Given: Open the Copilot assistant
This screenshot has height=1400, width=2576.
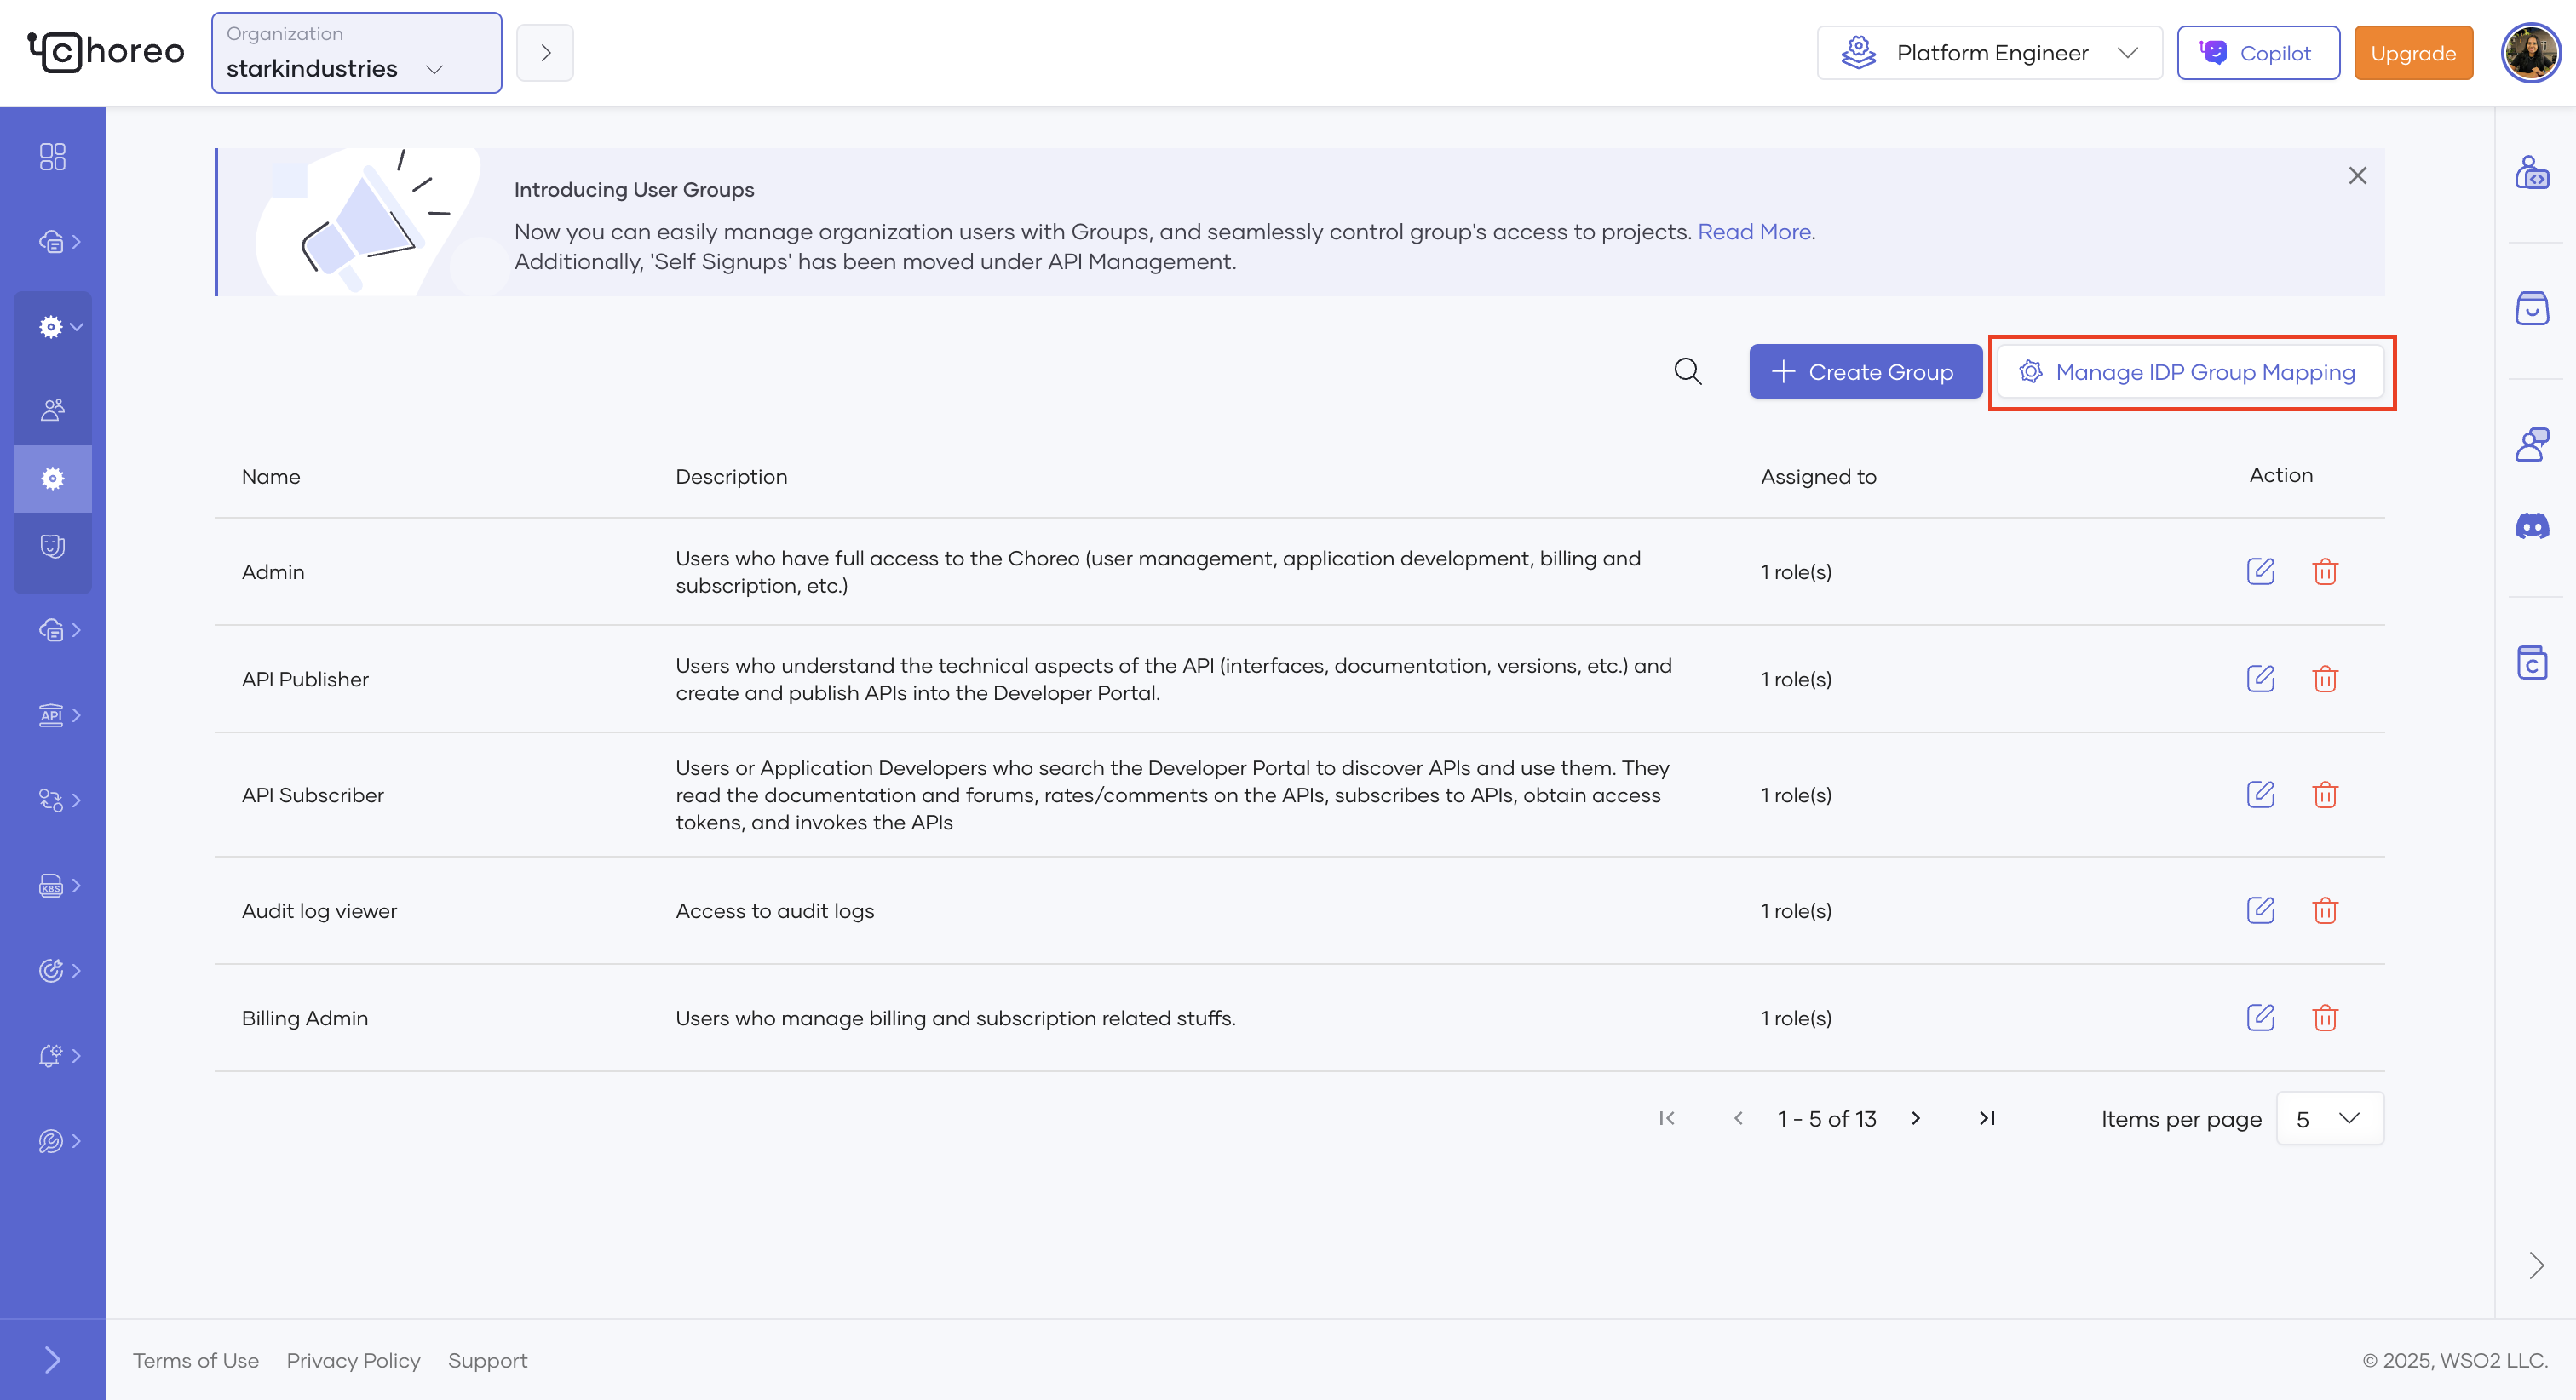Looking at the screenshot, I should tap(2257, 53).
